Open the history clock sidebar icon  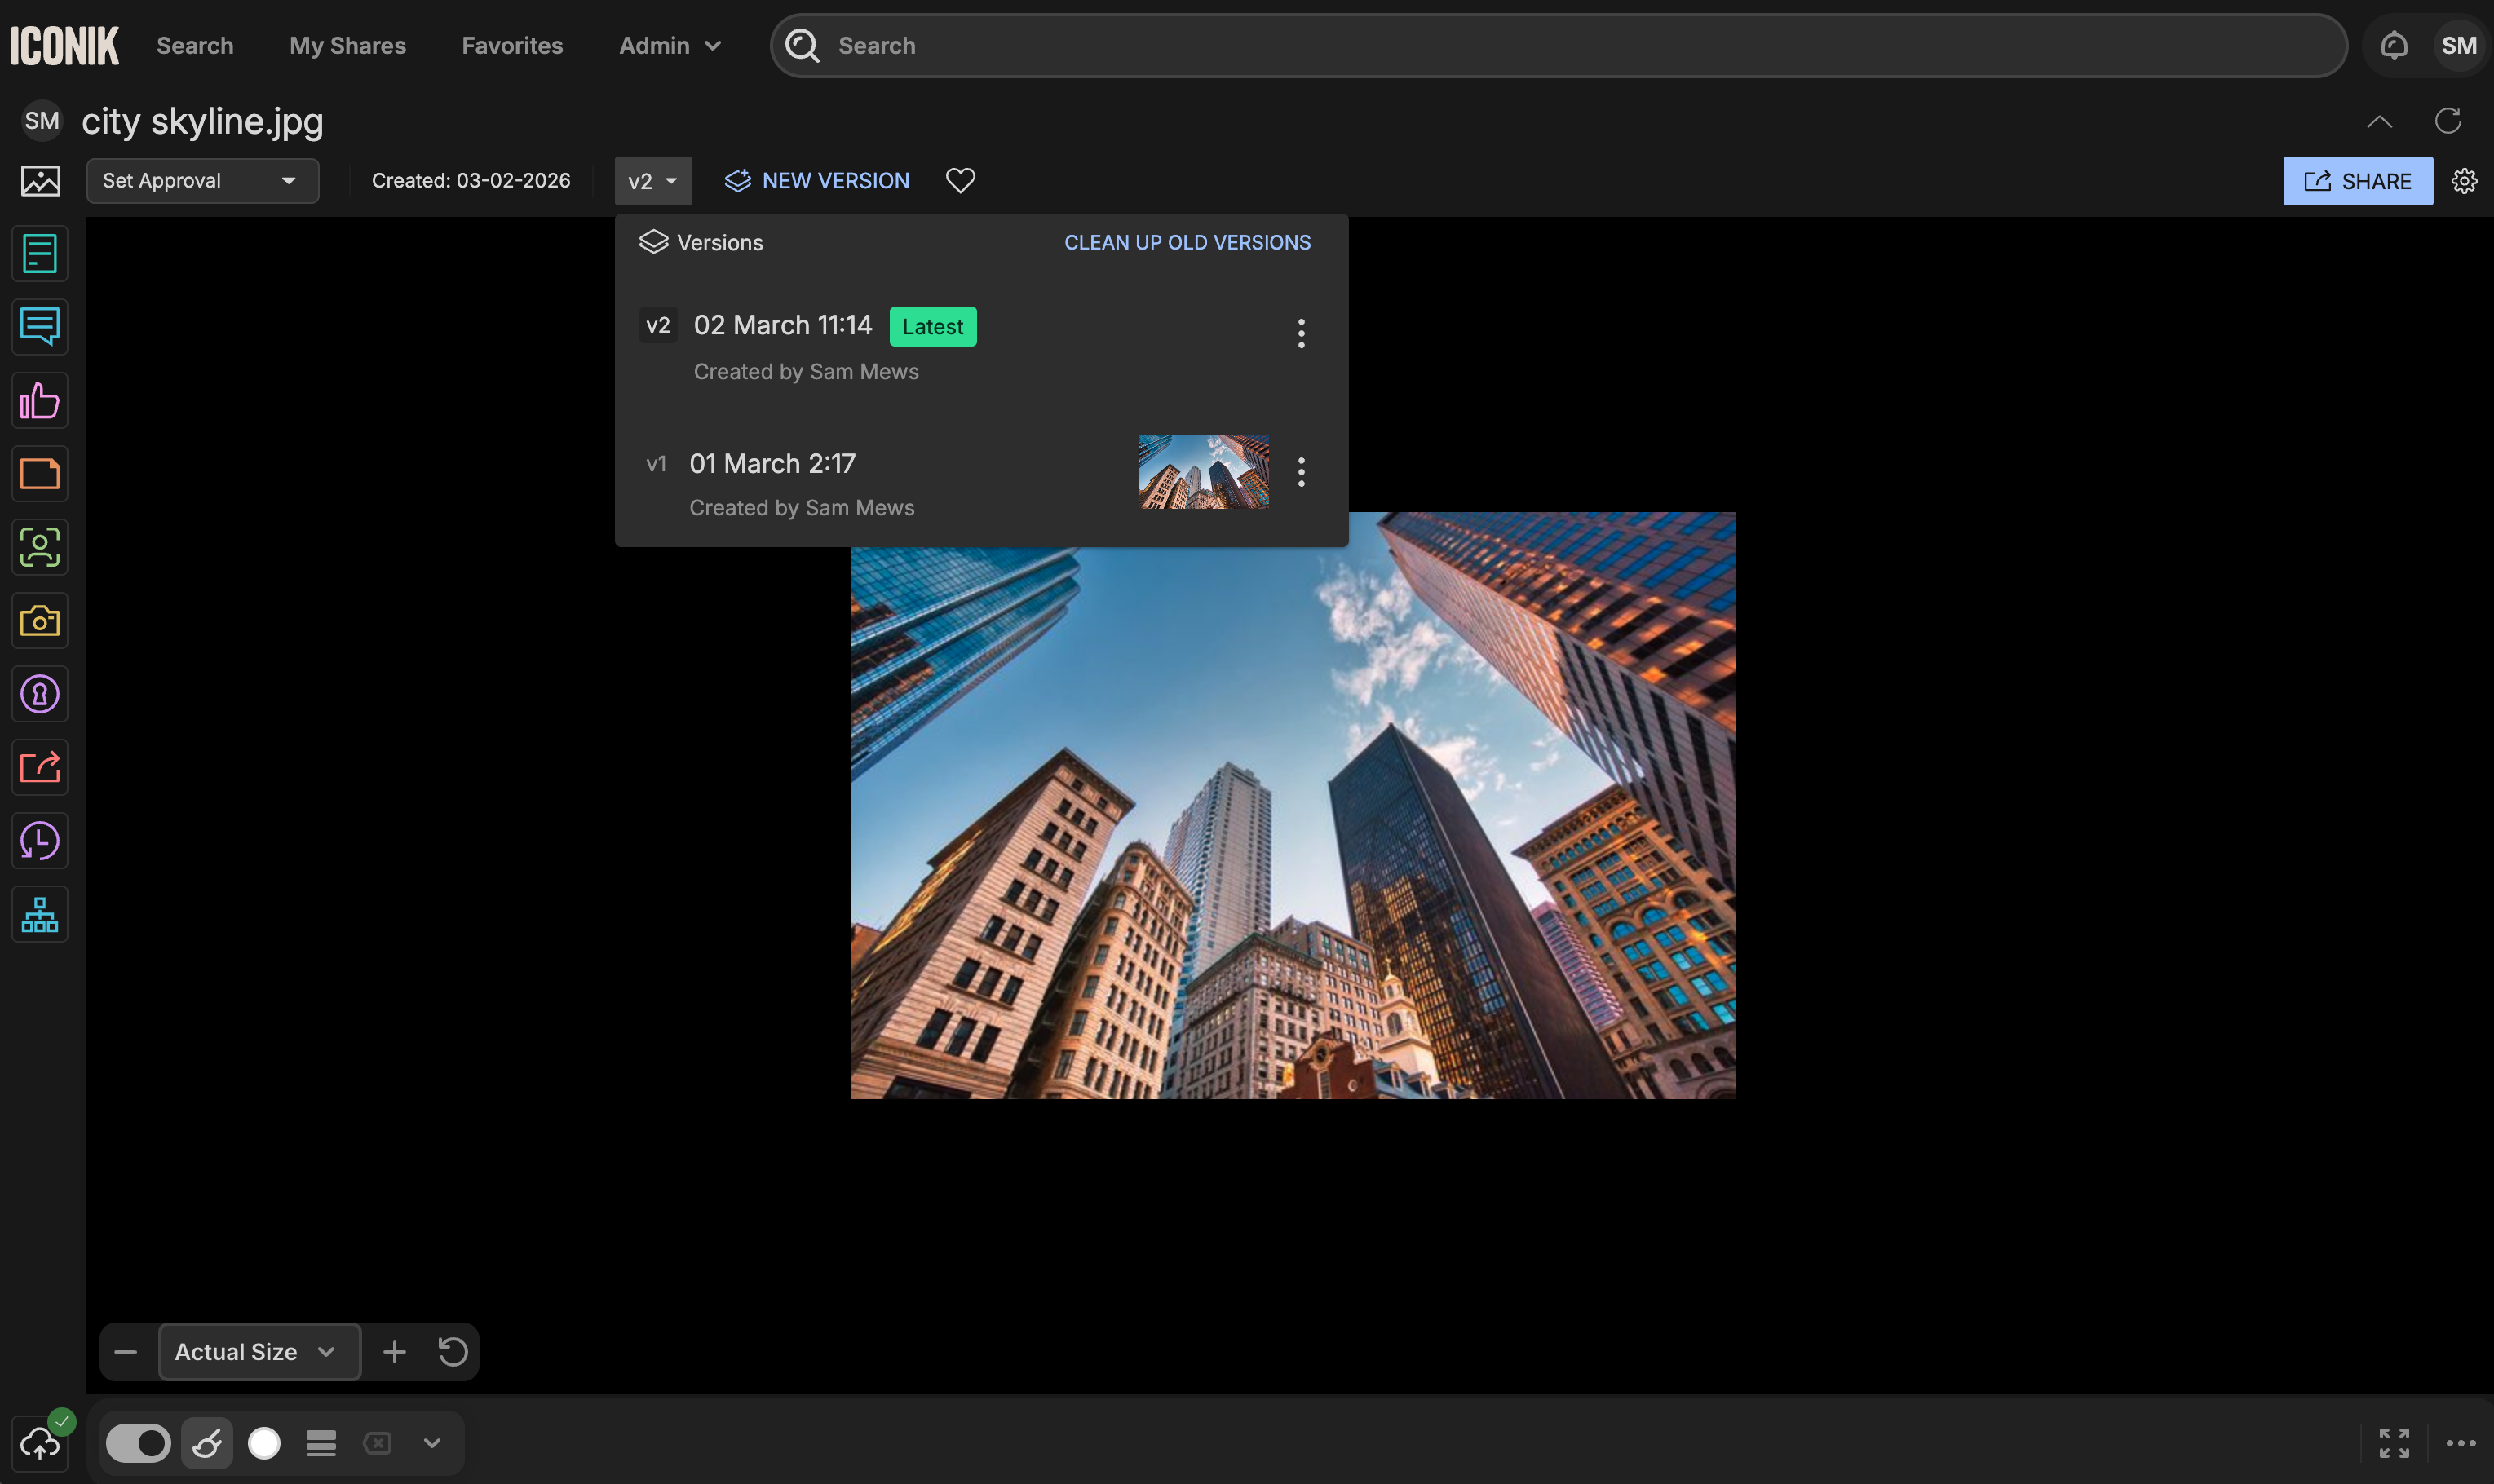click(40, 841)
